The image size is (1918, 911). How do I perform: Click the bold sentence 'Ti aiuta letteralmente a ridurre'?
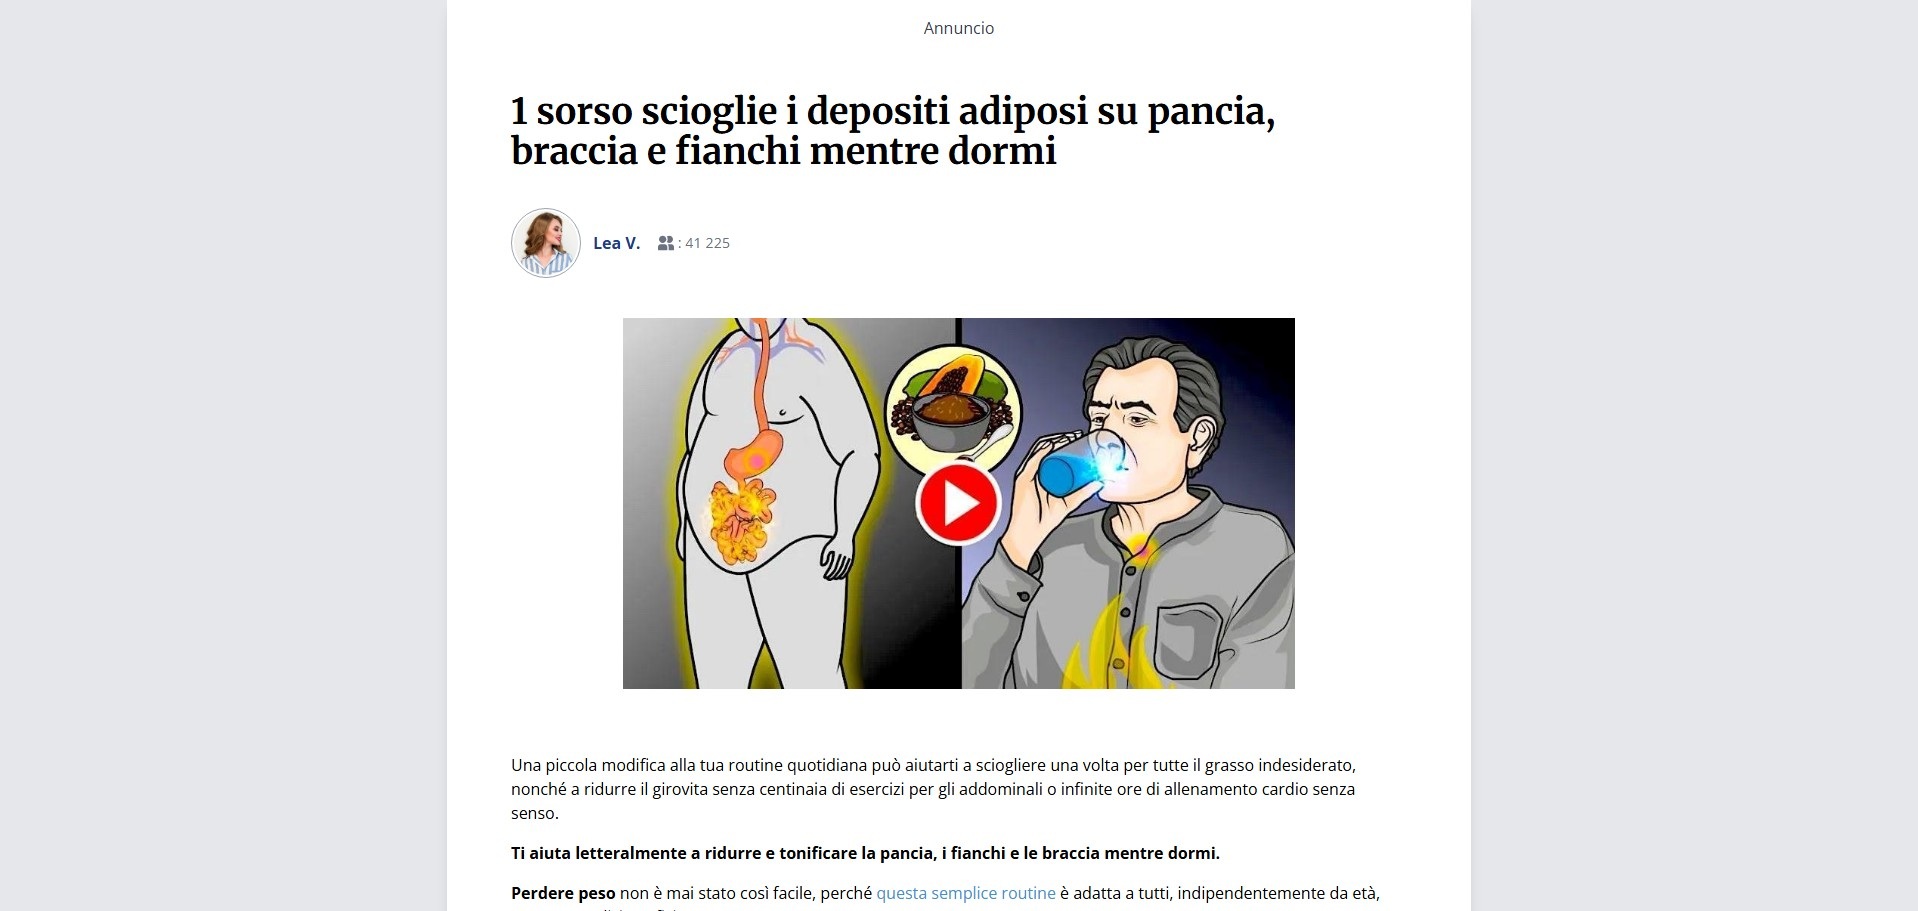[865, 853]
